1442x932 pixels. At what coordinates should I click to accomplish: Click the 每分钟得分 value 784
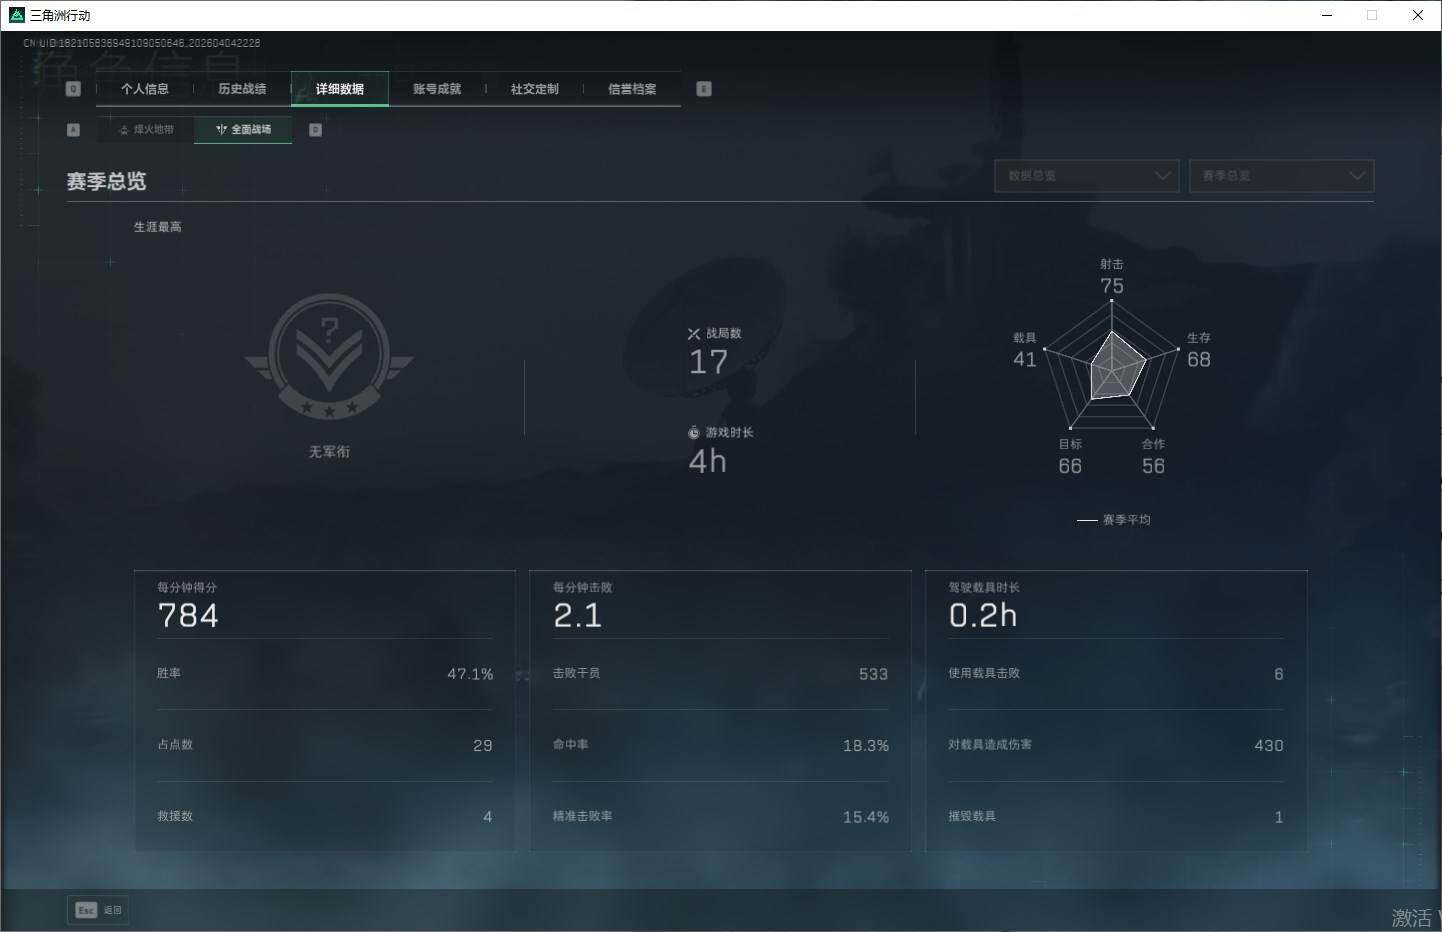pos(188,616)
